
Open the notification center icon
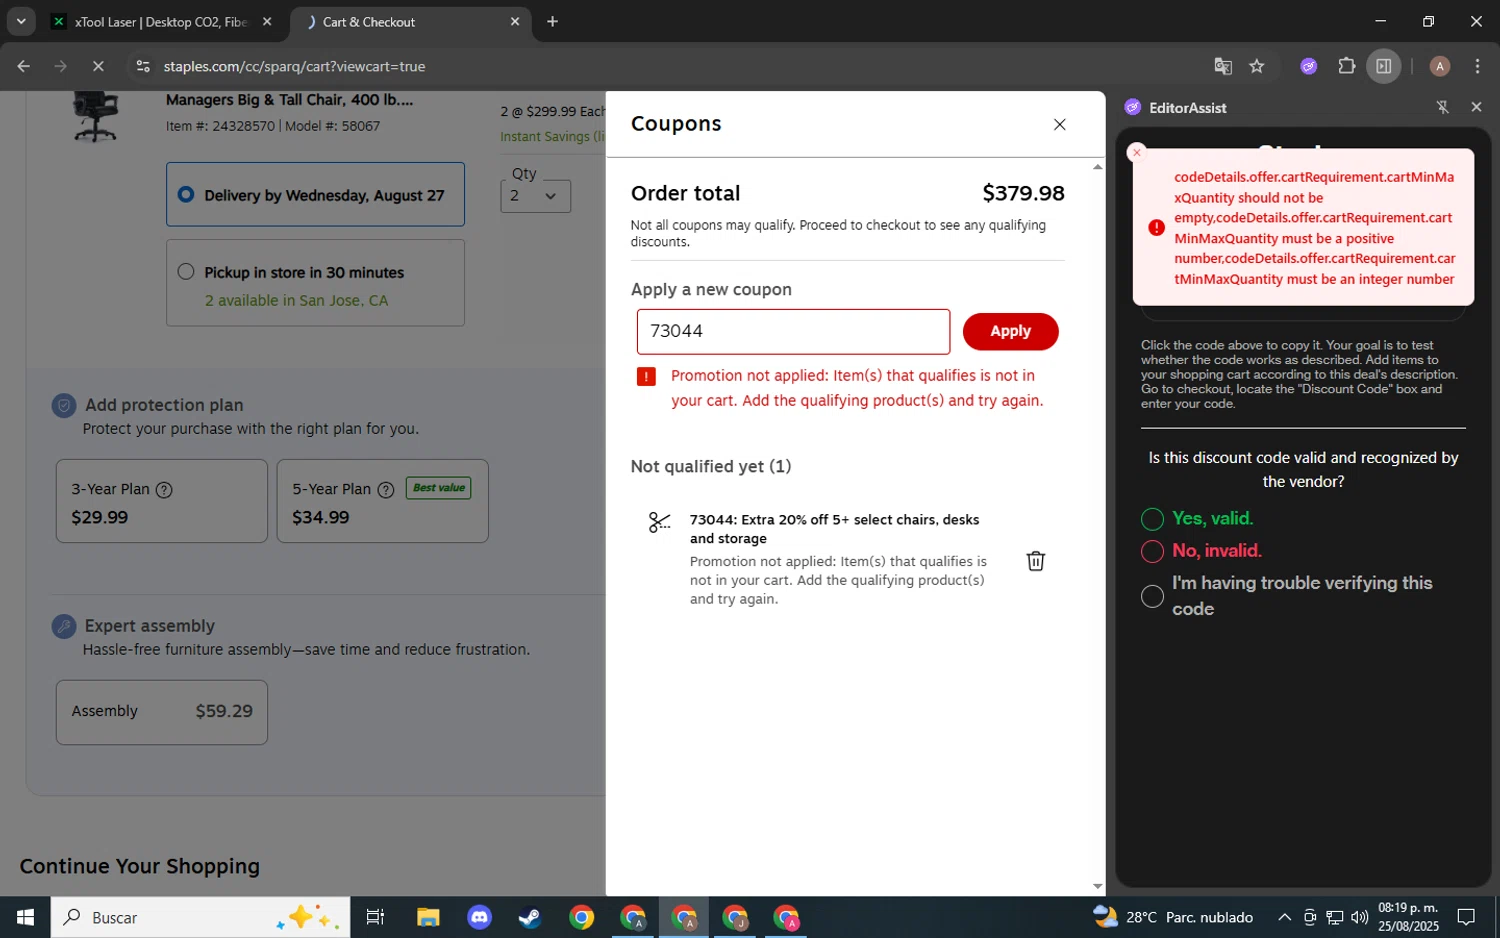tap(1466, 917)
